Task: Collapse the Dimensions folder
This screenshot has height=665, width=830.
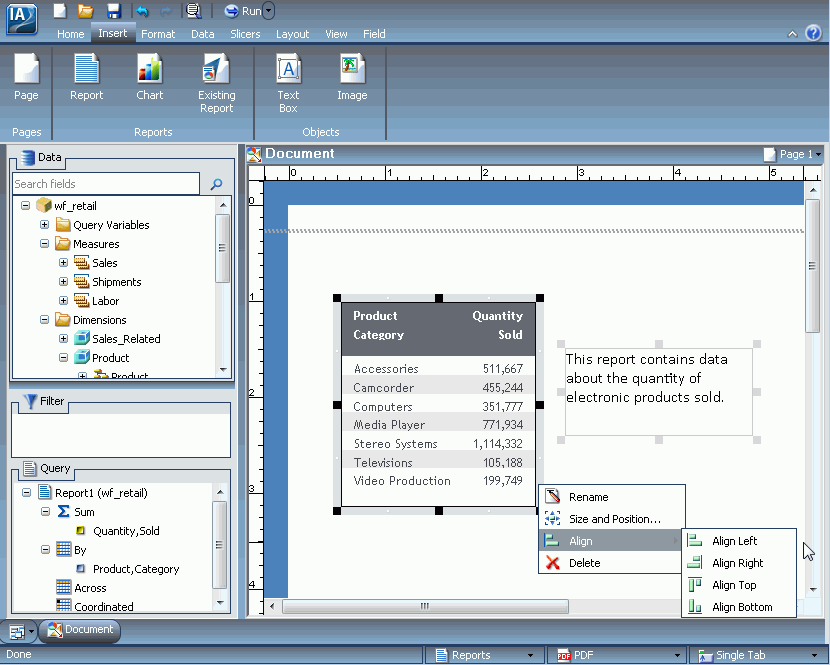Action: [44, 320]
